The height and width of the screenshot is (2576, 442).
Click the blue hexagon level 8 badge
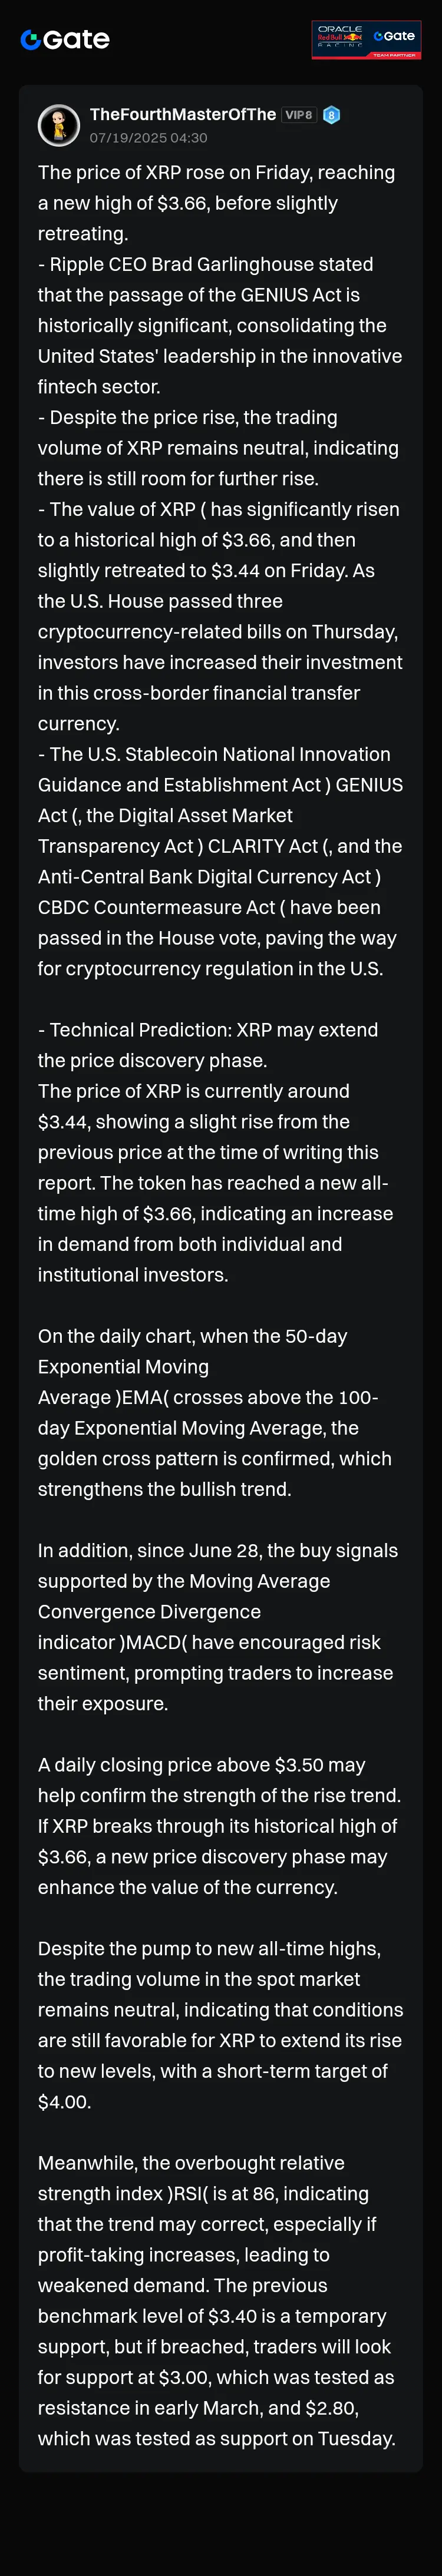click(x=331, y=115)
